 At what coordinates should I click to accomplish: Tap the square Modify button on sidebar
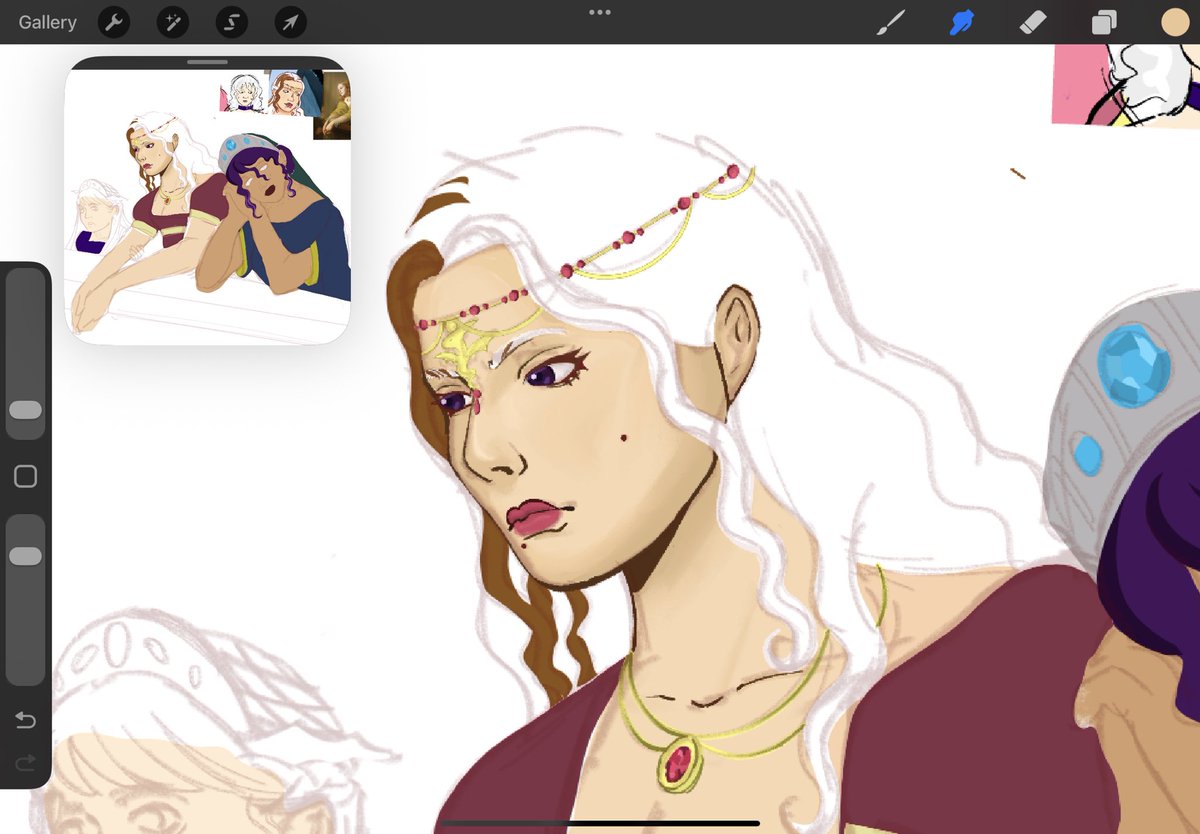[25, 477]
